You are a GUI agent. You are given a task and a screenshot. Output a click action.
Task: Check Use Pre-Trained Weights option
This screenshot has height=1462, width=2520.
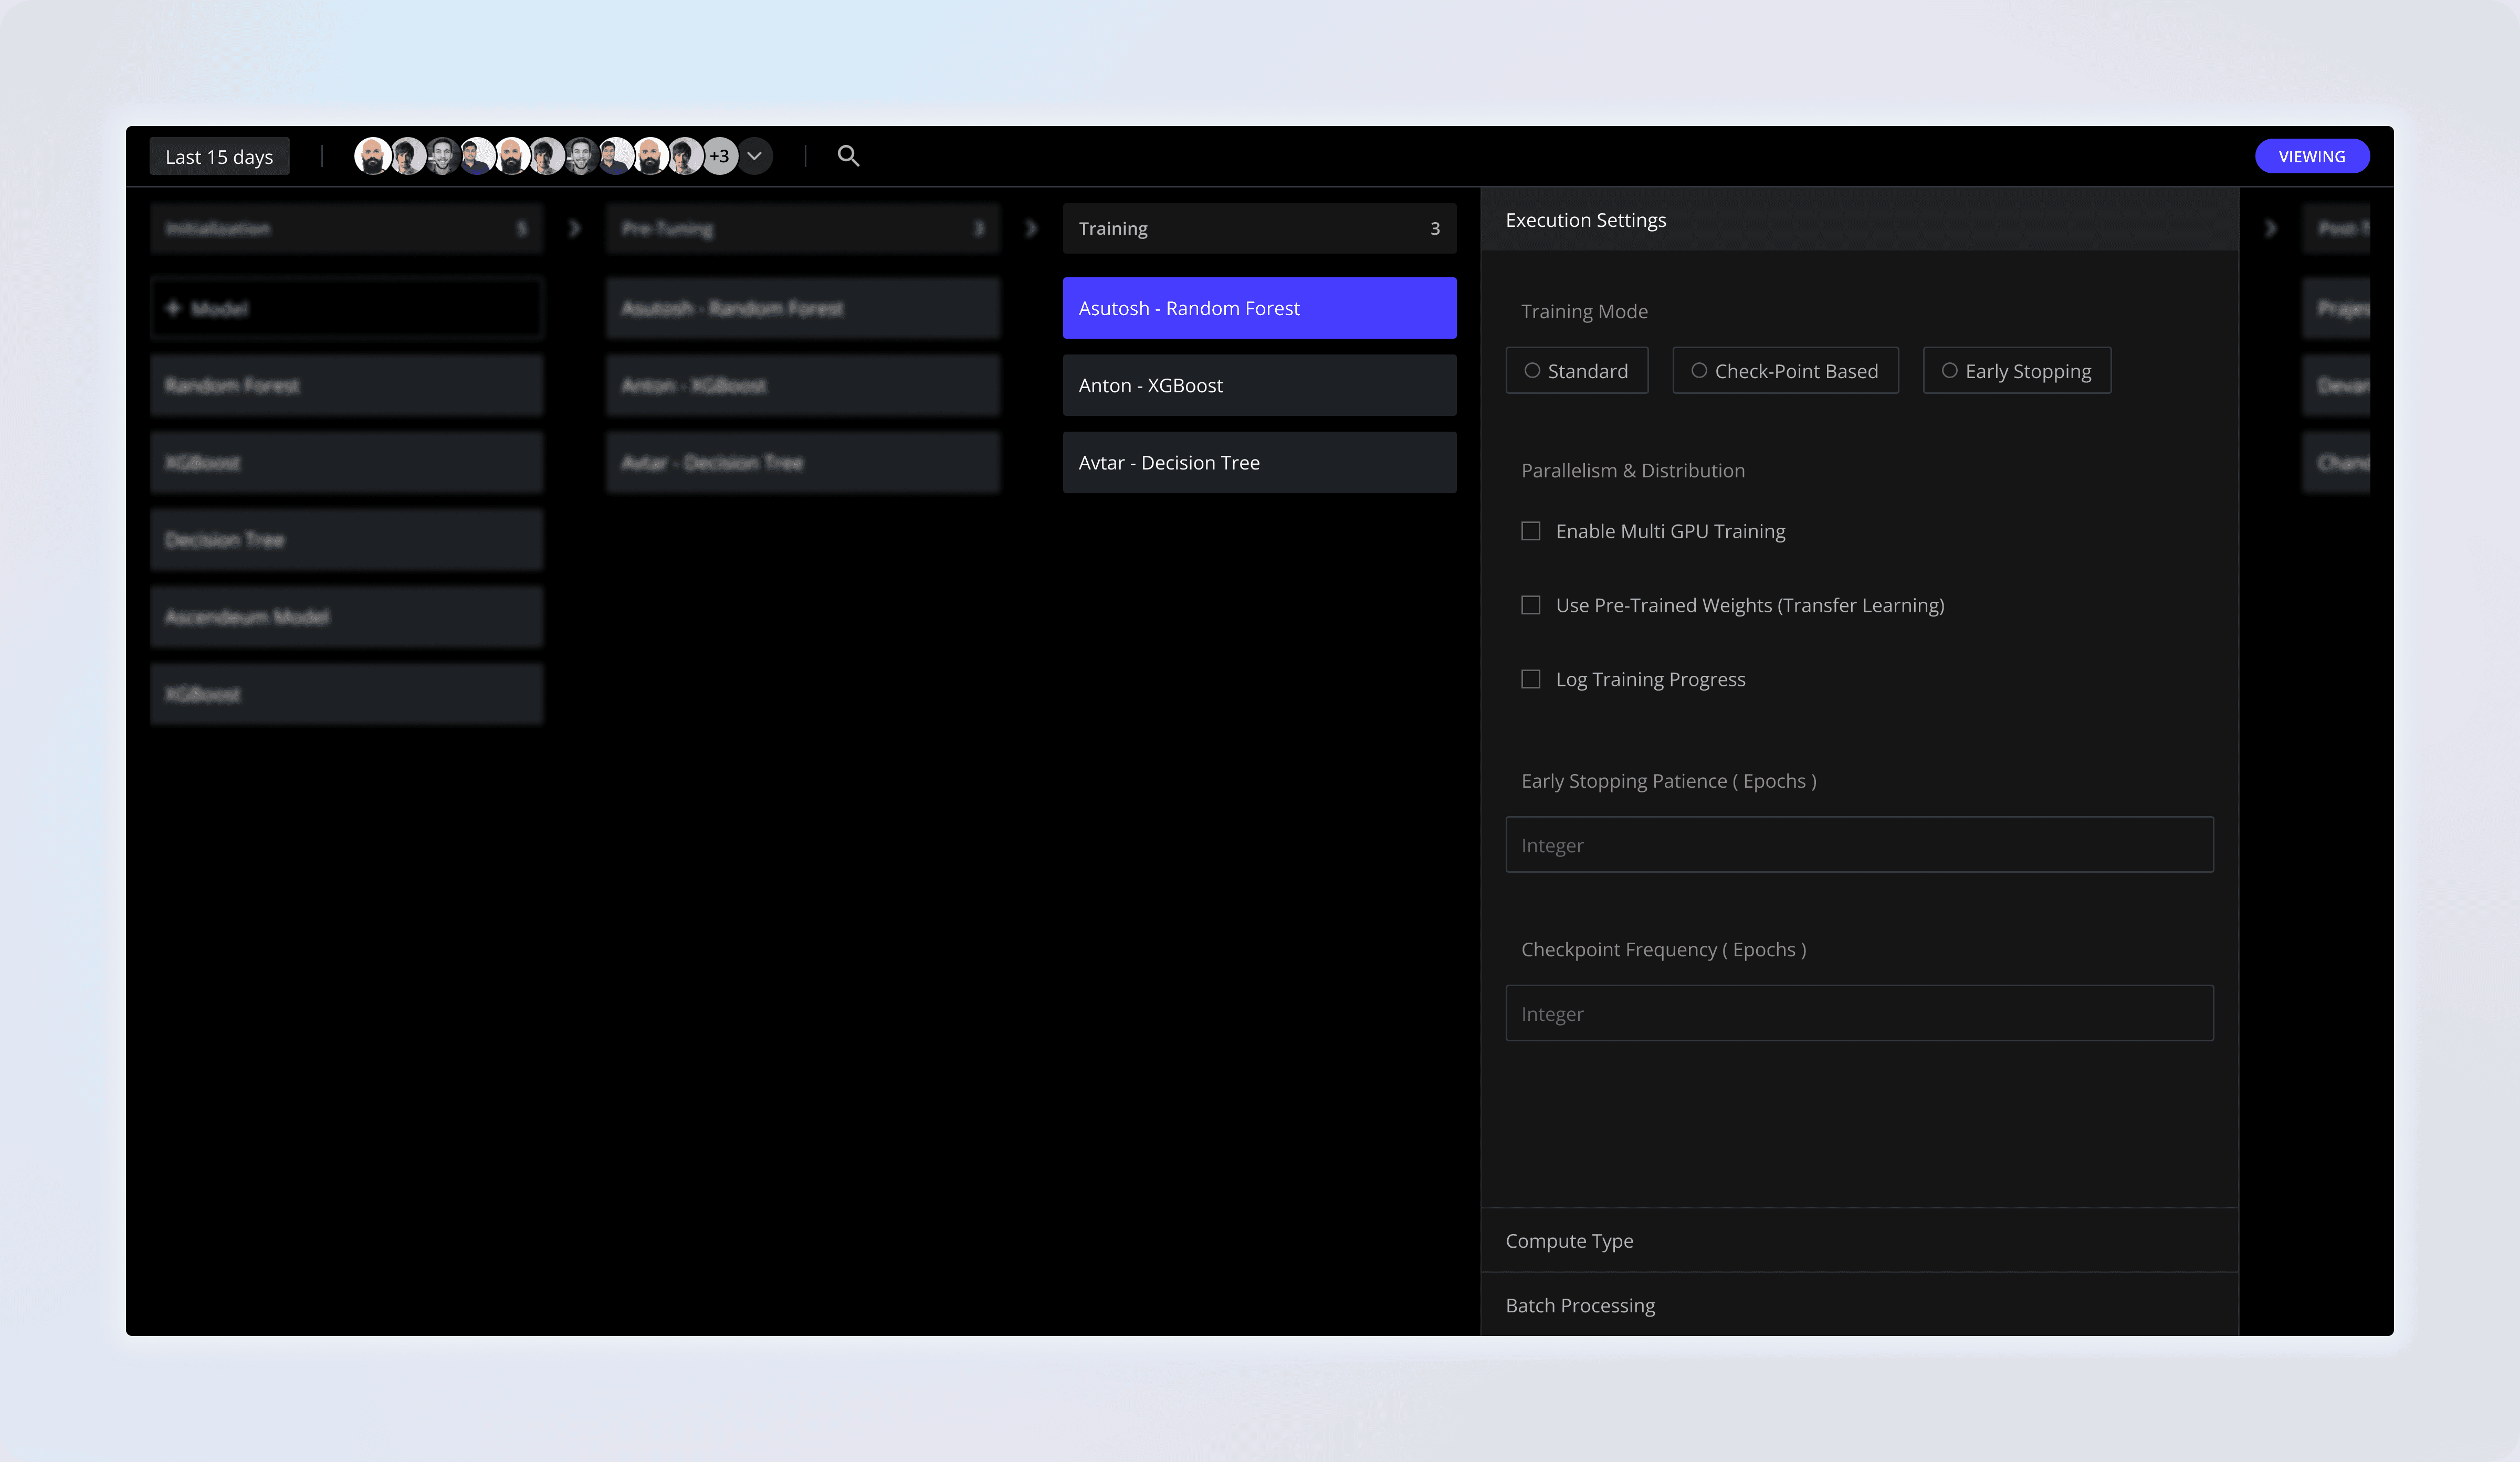pyautogui.click(x=1531, y=605)
